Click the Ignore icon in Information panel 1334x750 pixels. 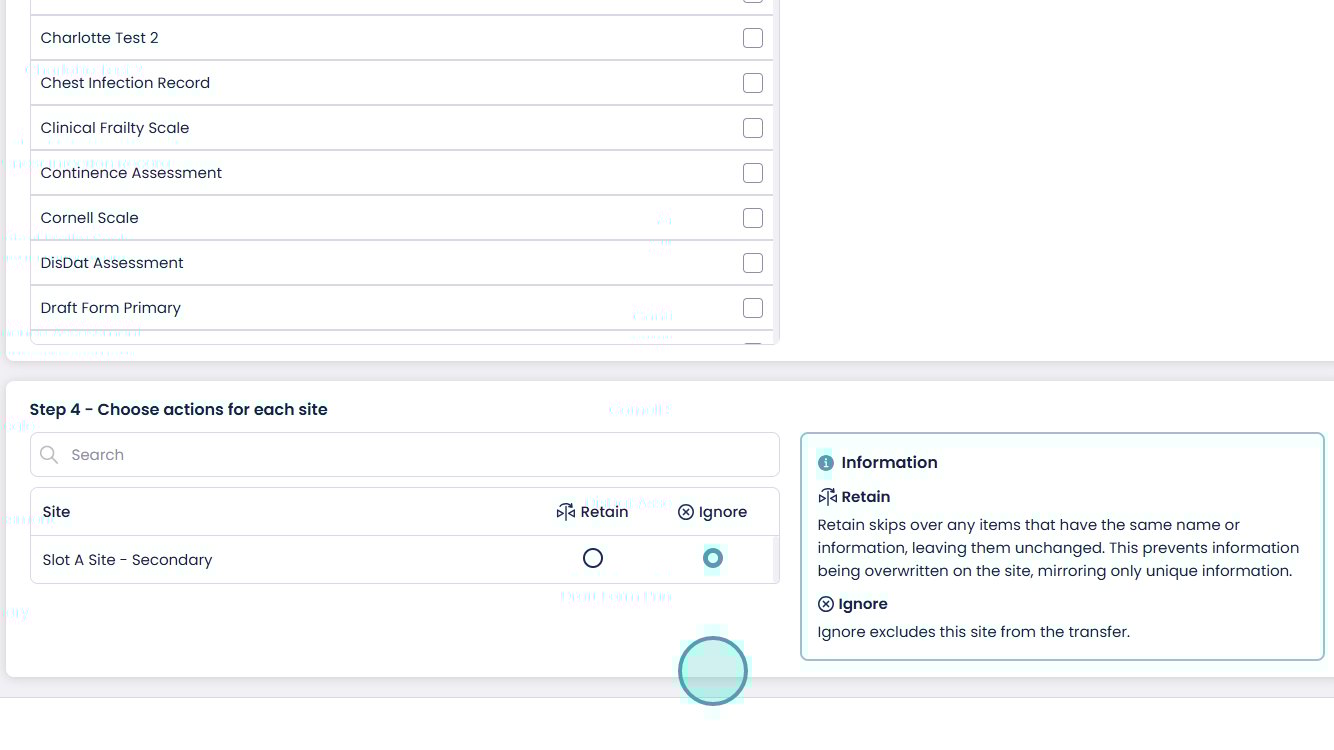(826, 604)
